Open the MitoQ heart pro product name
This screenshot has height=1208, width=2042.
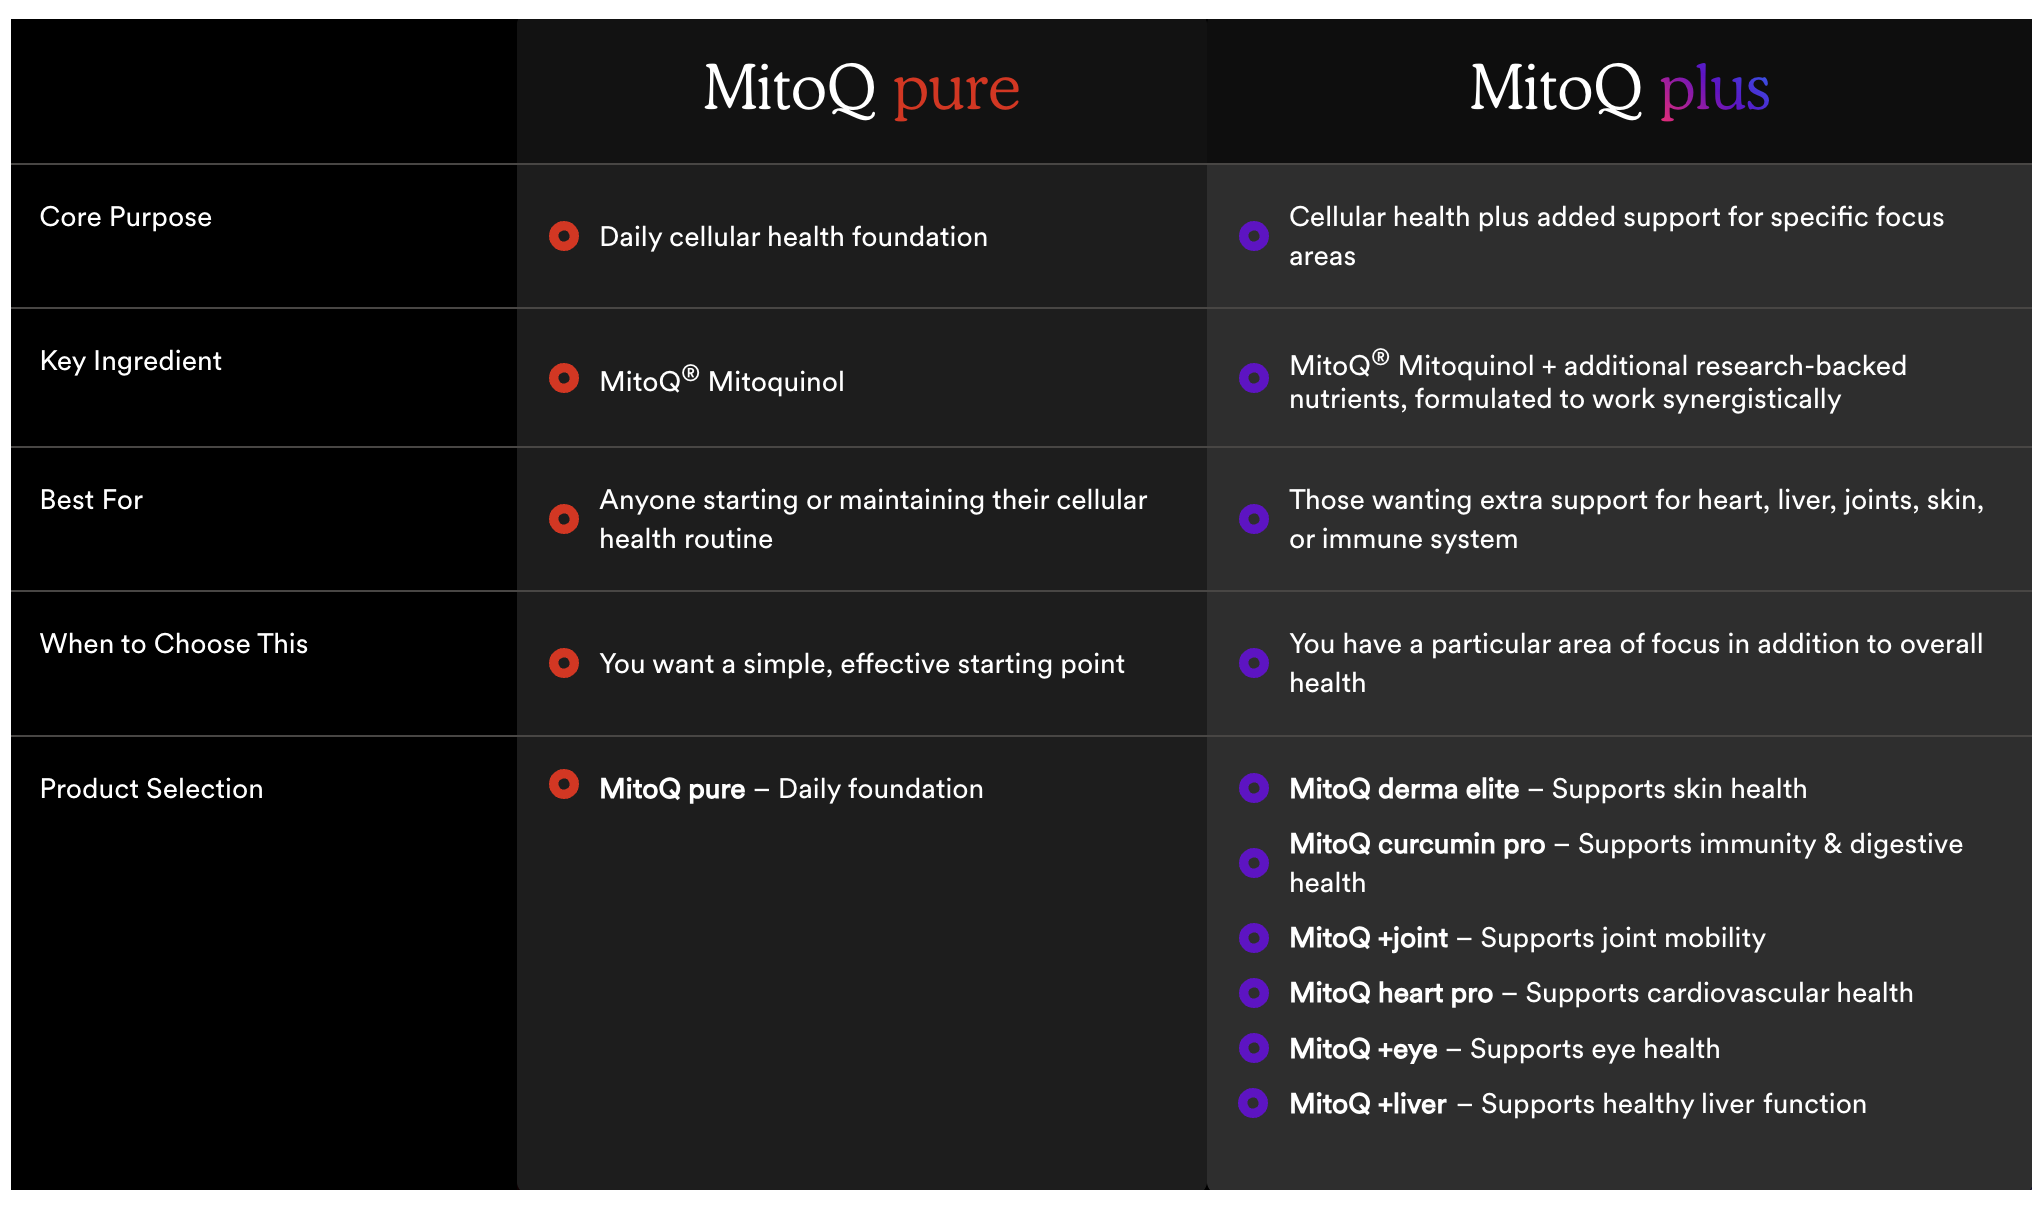point(1391,993)
